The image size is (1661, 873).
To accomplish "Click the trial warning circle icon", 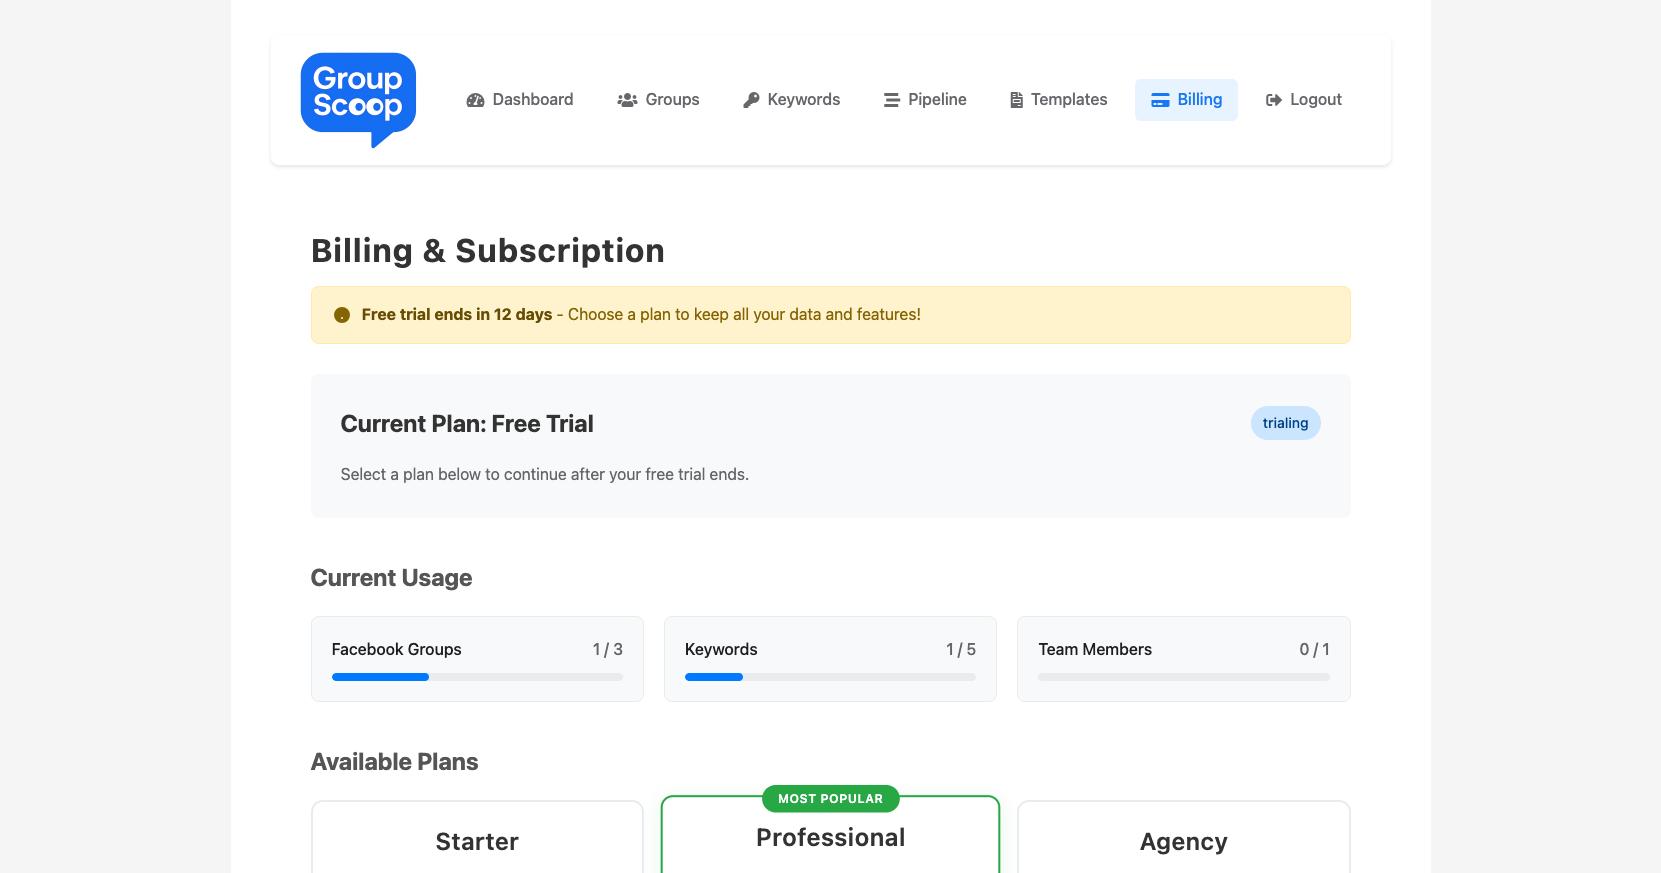I will pos(342,315).
